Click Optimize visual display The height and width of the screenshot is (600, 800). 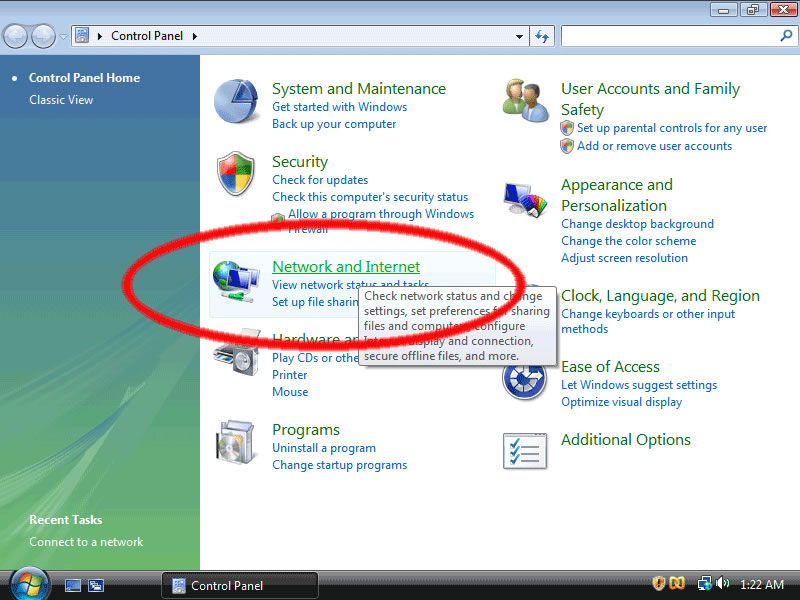coord(621,402)
